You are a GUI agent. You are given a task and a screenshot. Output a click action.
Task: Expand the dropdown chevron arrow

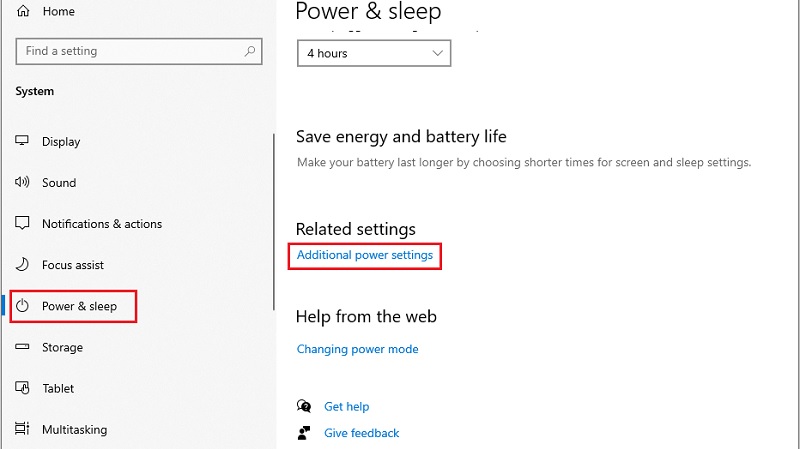coord(437,53)
